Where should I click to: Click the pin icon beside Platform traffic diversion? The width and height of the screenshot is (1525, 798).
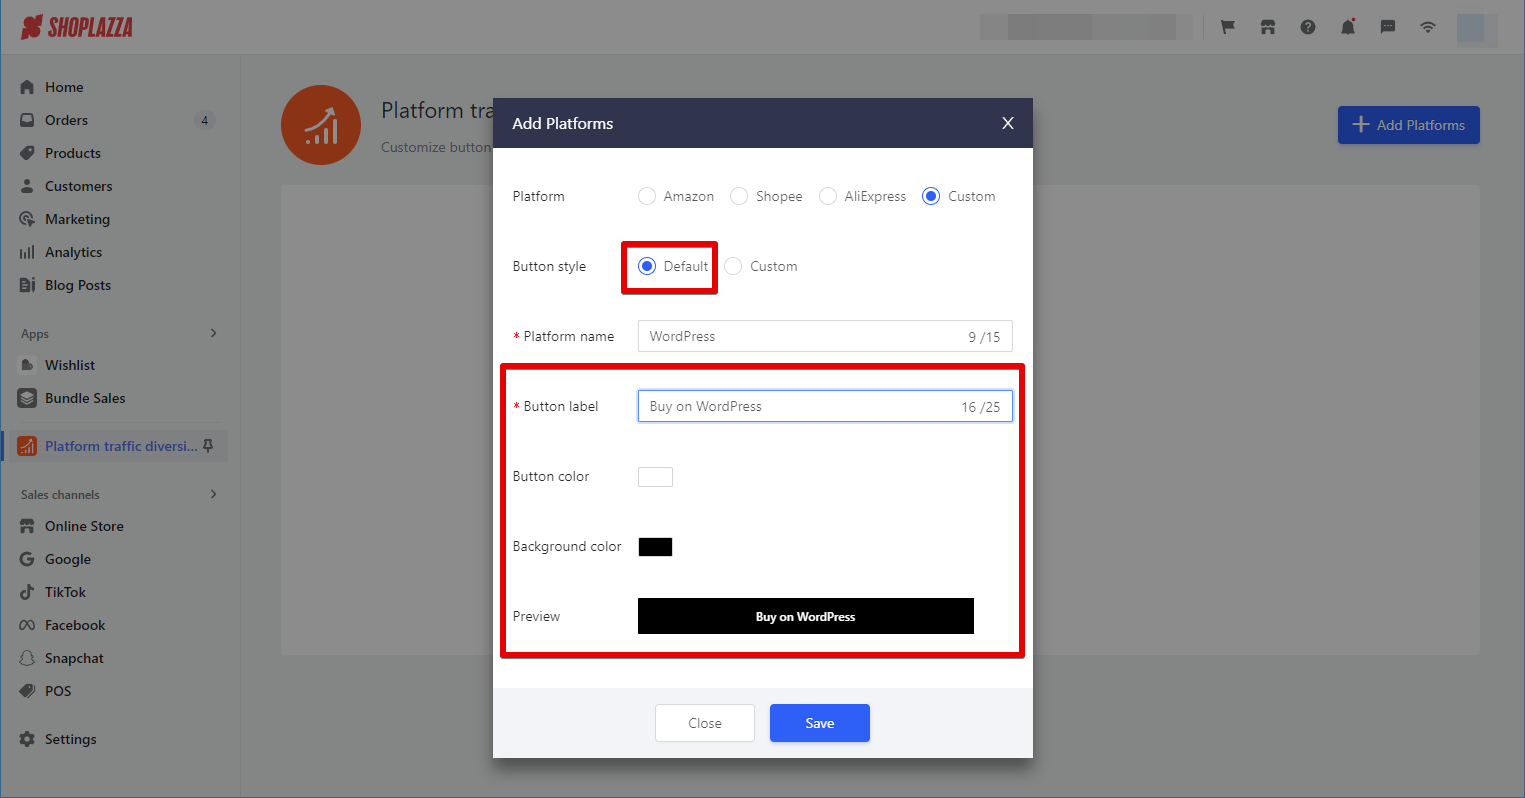click(x=208, y=446)
